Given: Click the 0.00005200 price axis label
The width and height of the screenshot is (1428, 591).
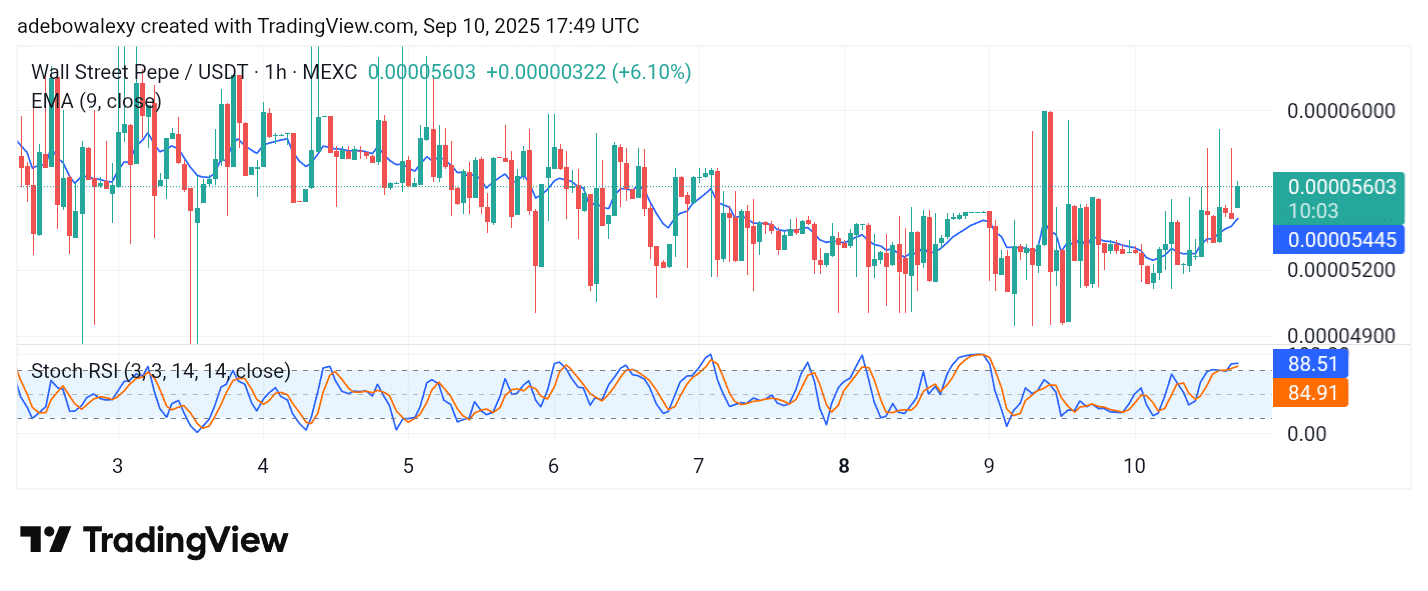Looking at the screenshot, I should coord(1341,270).
